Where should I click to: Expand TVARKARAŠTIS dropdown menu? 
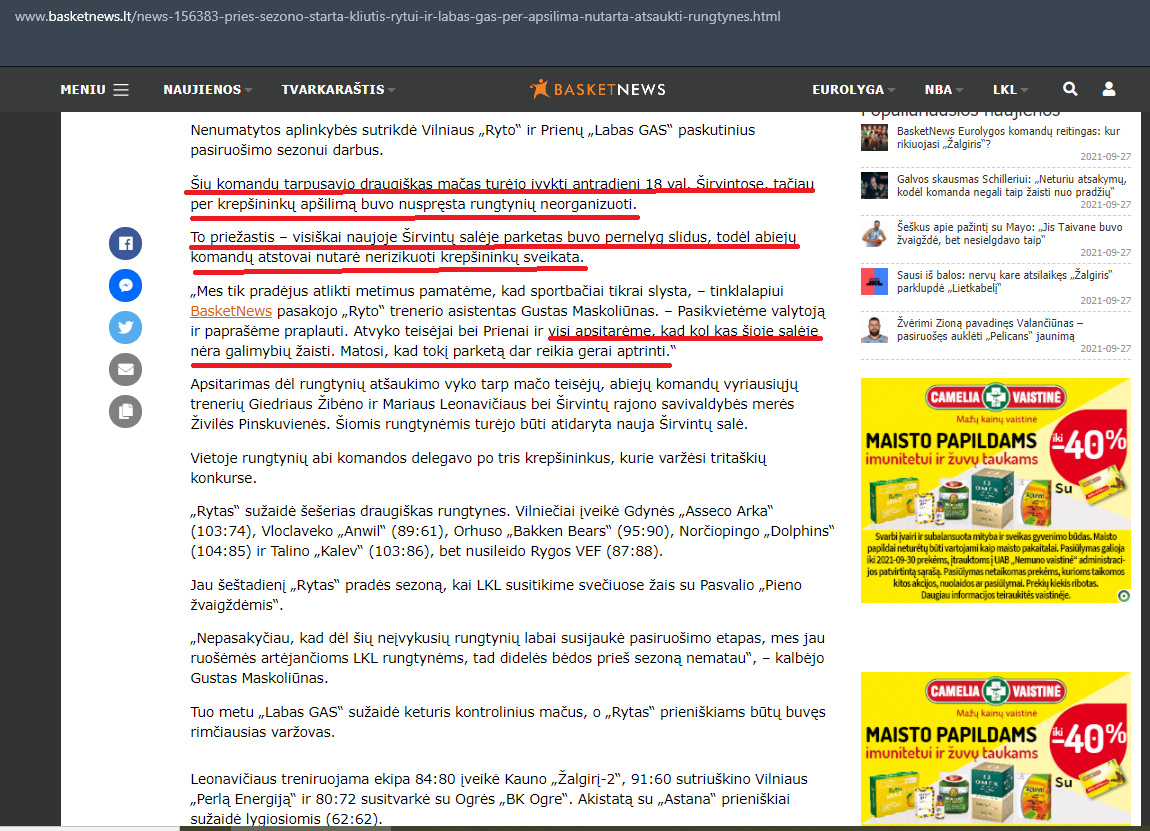tap(338, 89)
